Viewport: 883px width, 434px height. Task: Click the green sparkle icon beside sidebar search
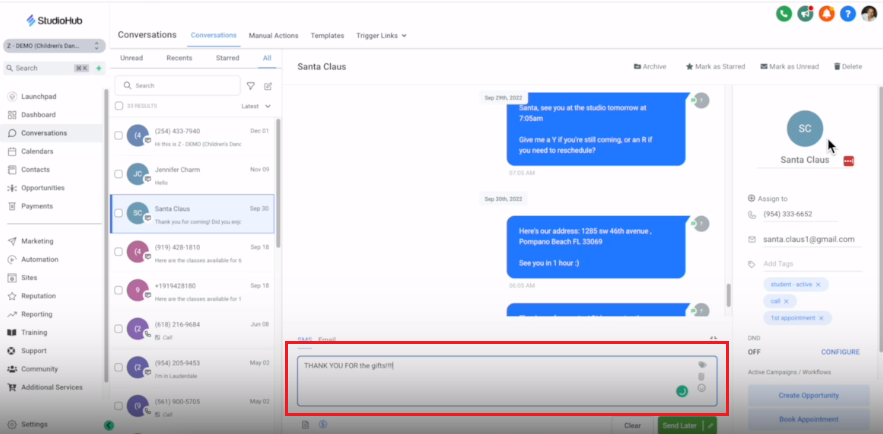(99, 68)
